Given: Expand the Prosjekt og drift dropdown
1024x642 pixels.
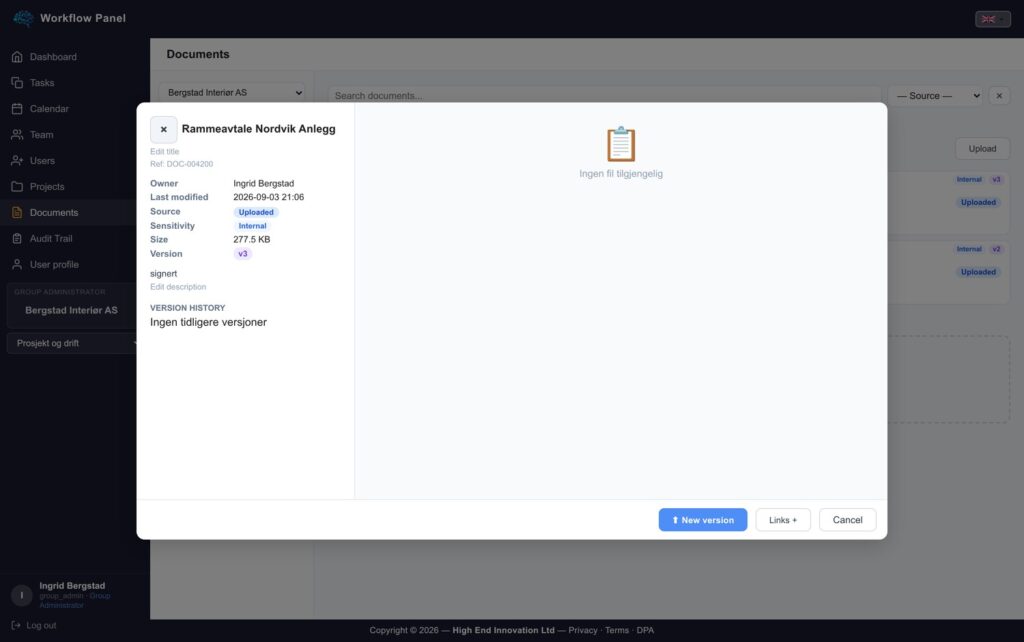Looking at the screenshot, I should point(73,343).
